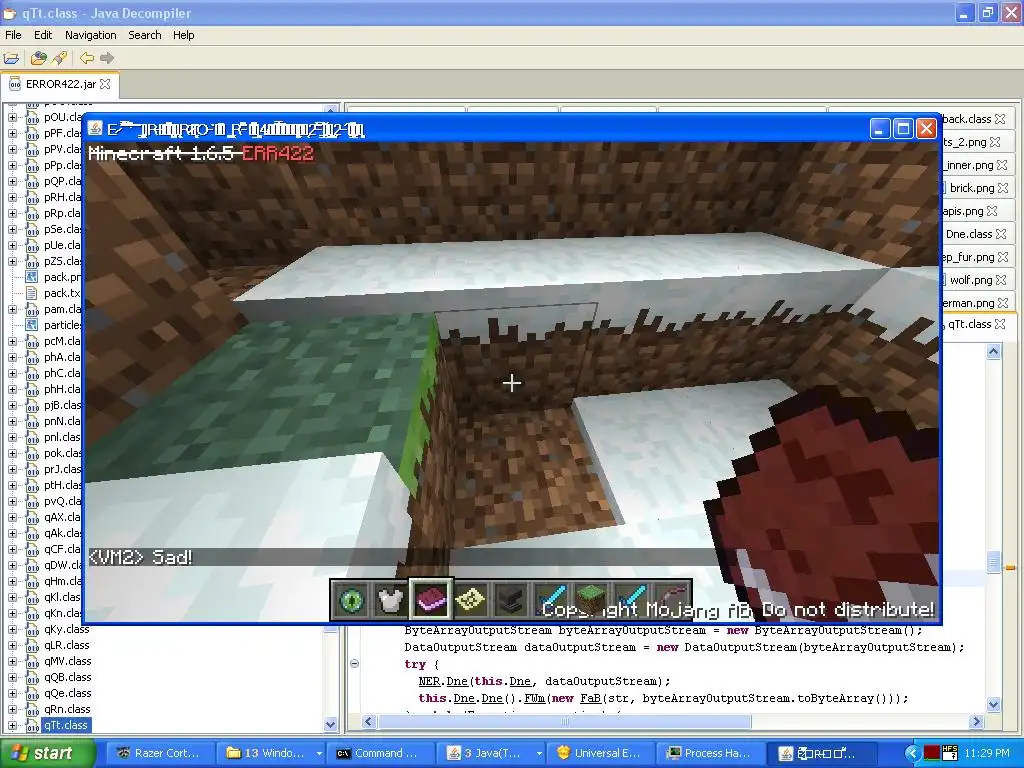
Task: Open the File menu
Action: 13,35
